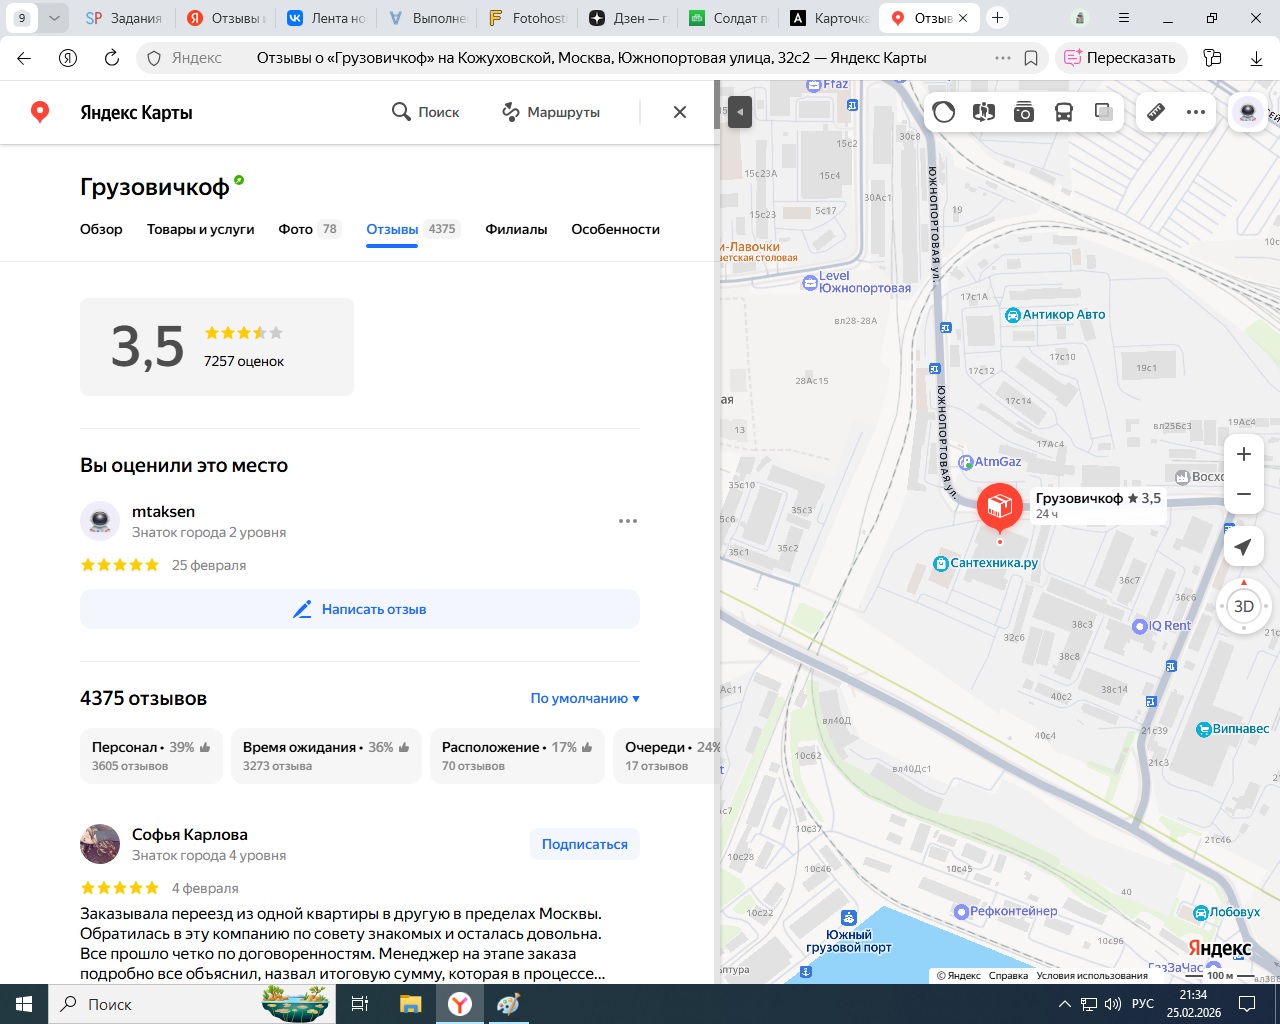Zoom out the map with minus button

click(1244, 494)
